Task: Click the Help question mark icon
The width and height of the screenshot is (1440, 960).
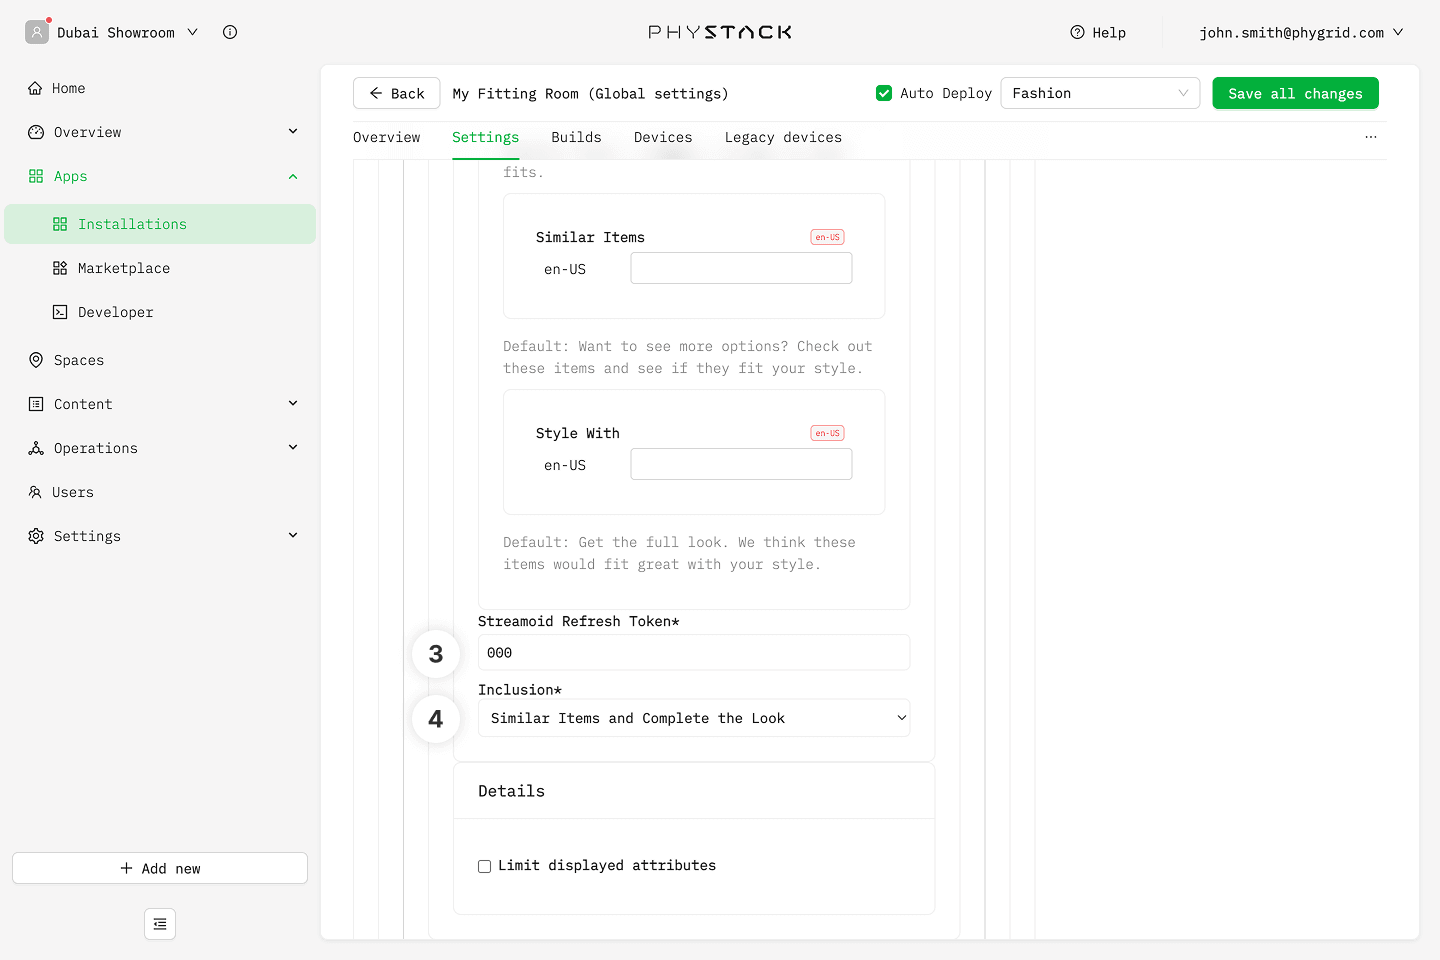Action: [x=1077, y=32]
